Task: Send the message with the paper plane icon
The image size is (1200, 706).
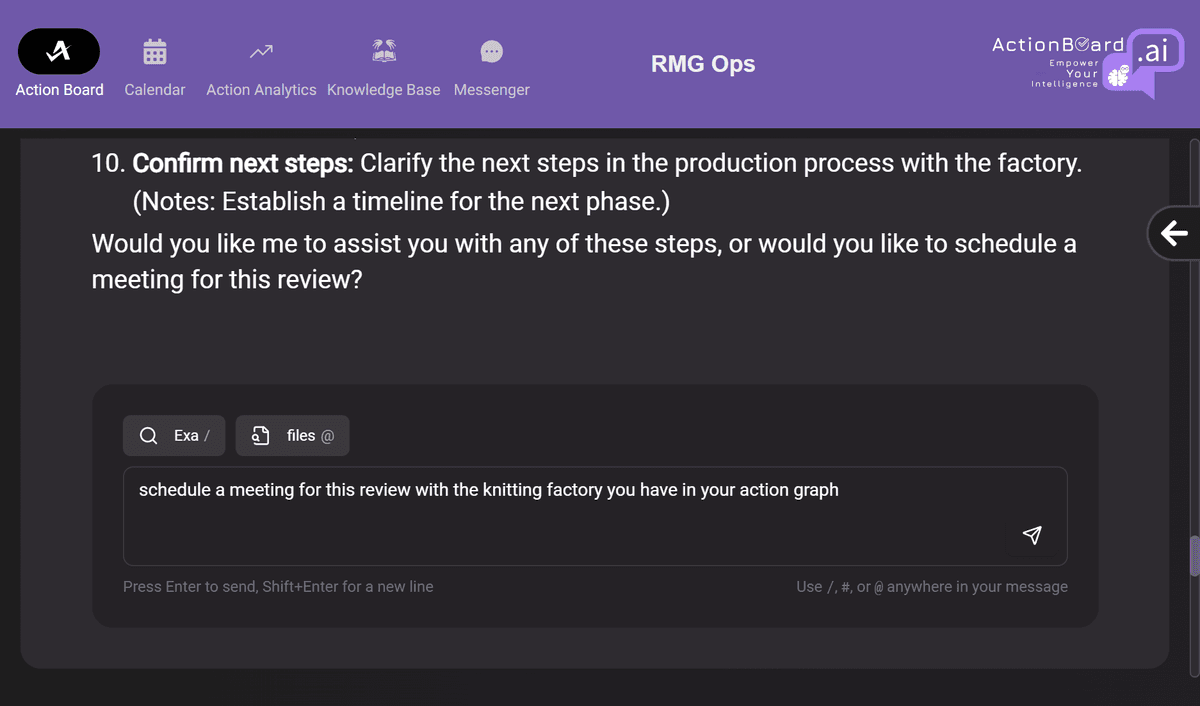Action: (x=1032, y=535)
